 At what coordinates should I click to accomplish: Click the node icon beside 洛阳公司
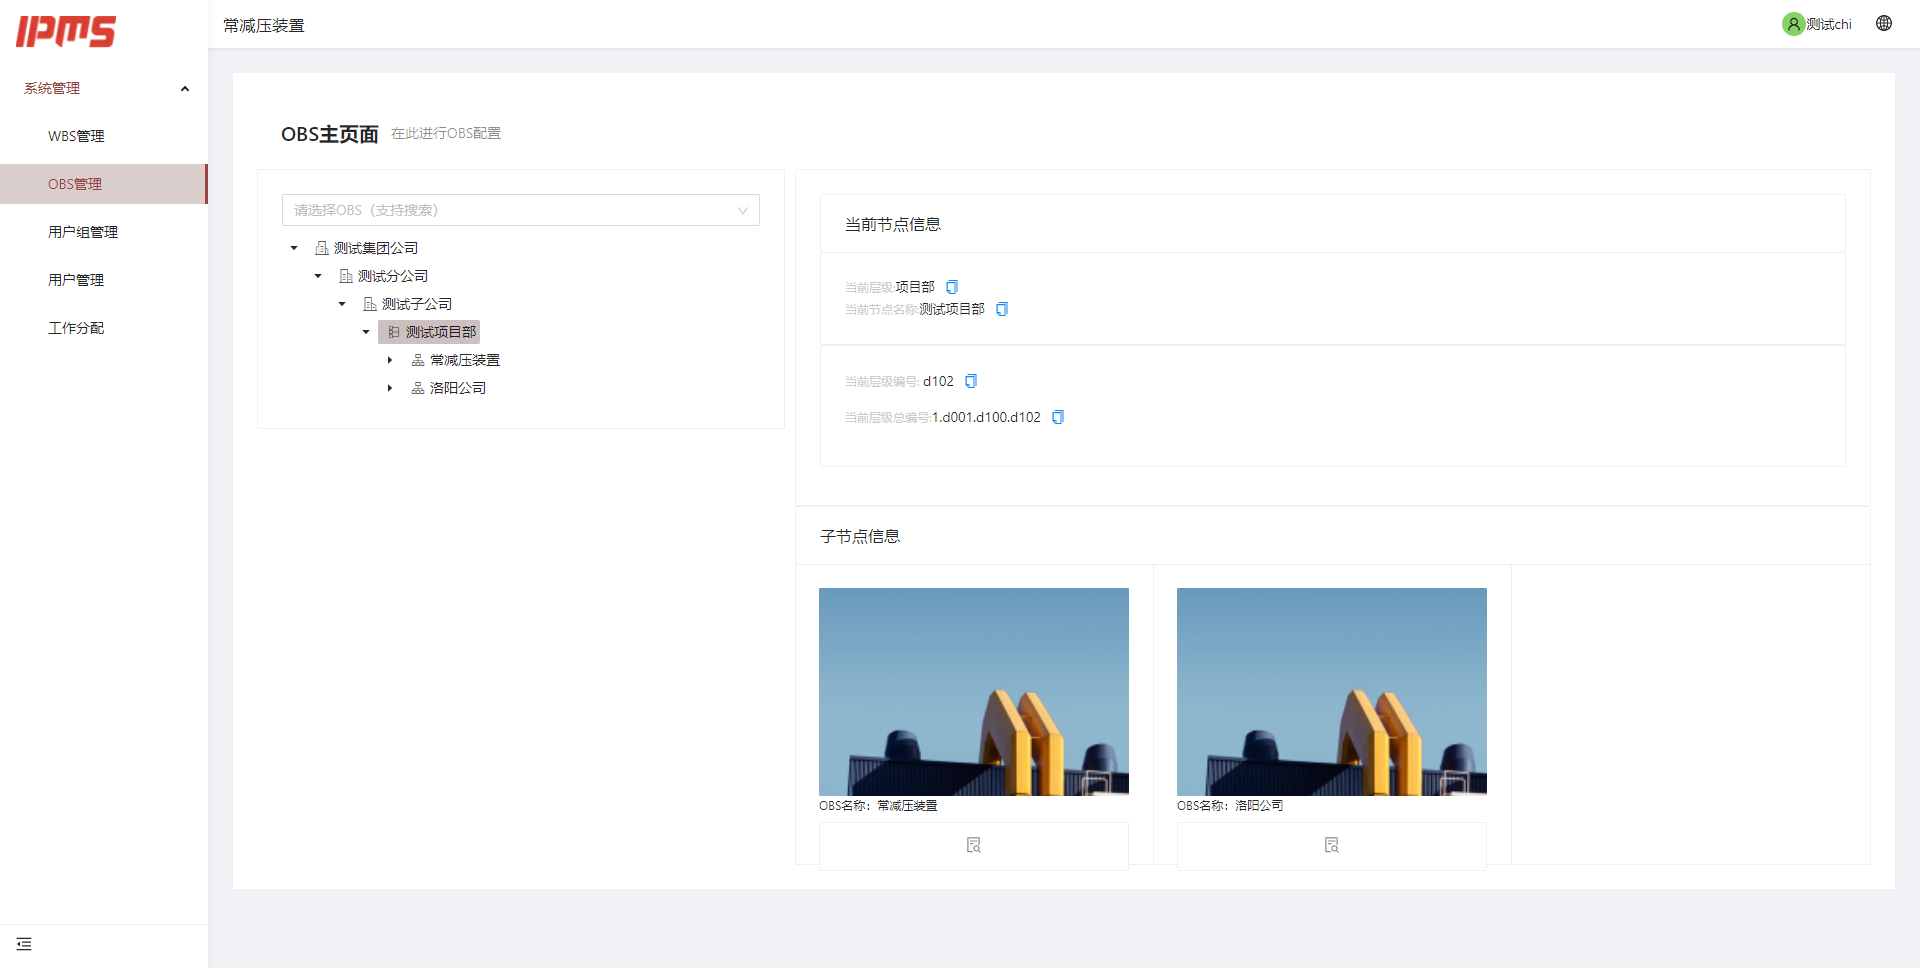click(x=418, y=388)
